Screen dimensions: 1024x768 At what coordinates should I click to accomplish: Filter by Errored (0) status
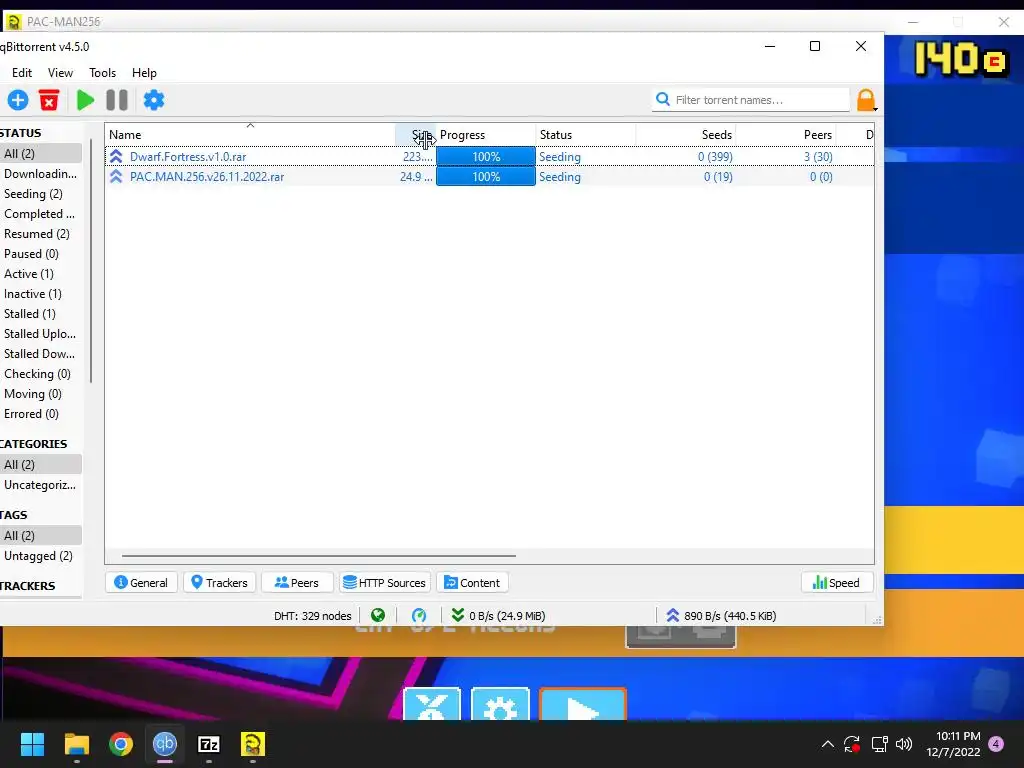40,413
